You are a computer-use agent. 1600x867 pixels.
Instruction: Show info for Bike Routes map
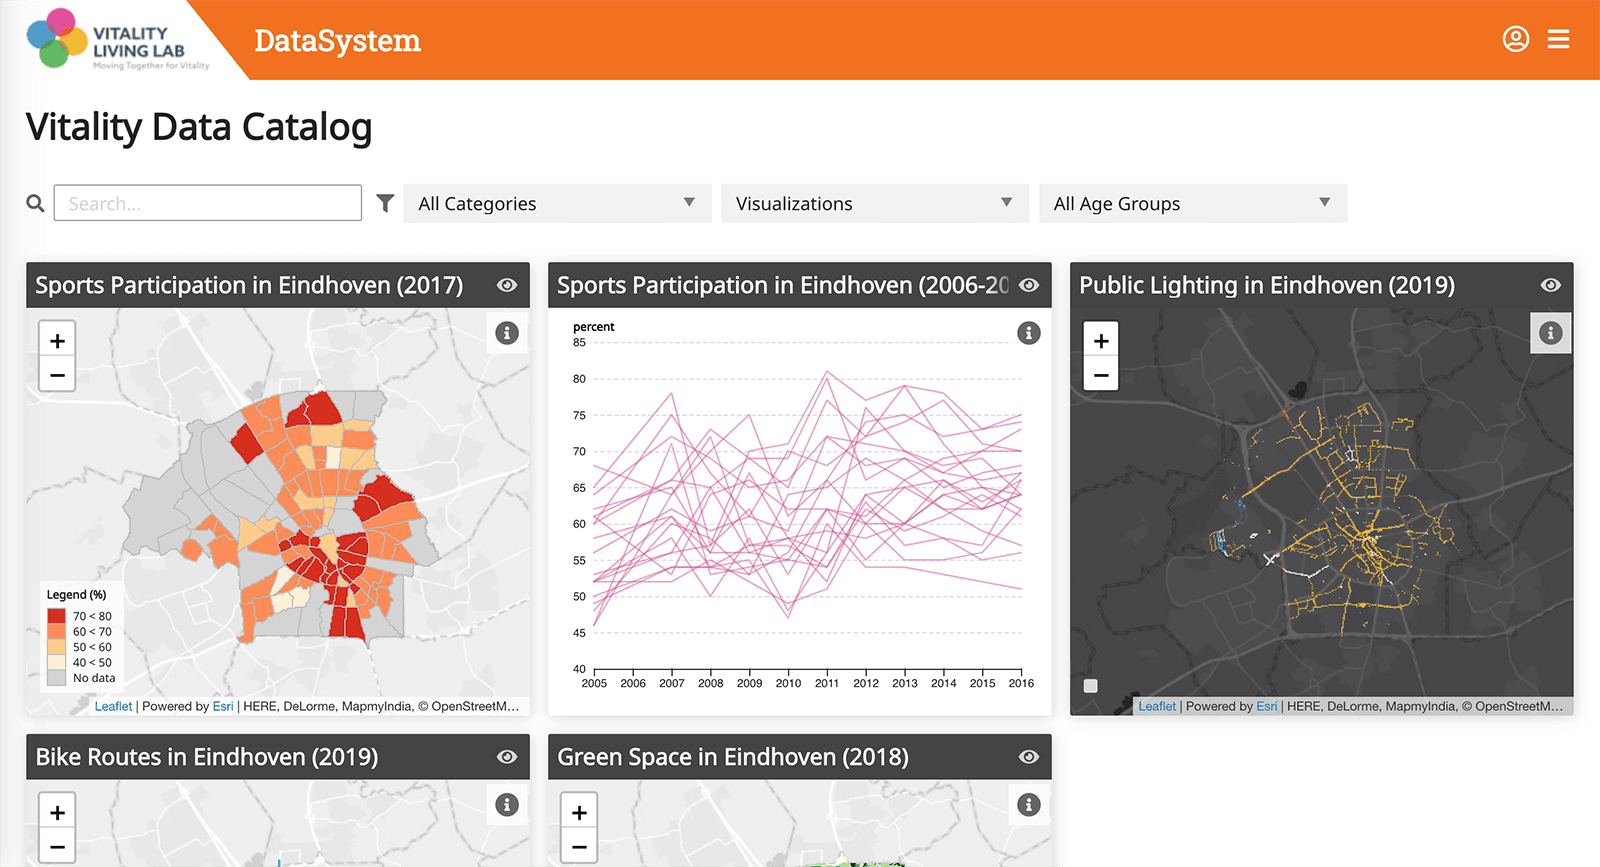(x=507, y=804)
